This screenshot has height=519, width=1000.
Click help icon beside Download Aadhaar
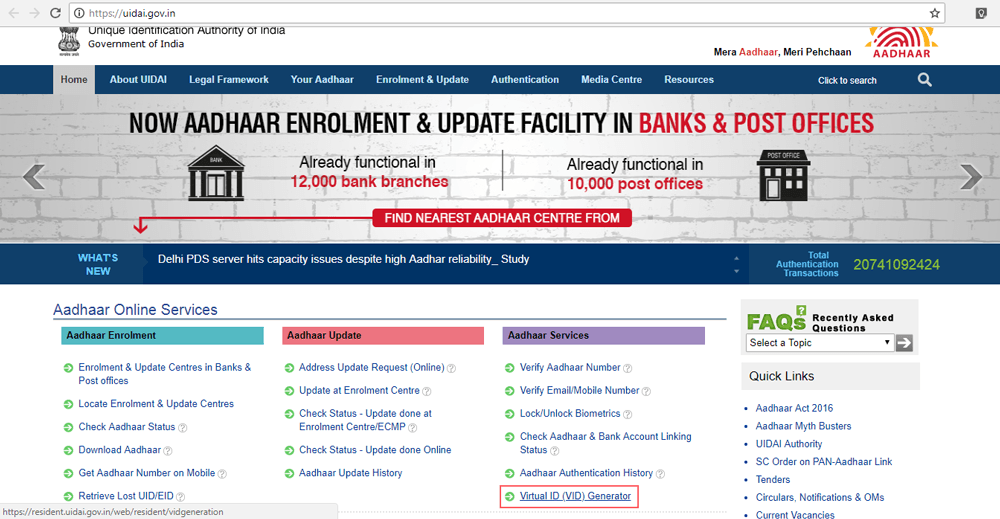(168, 451)
